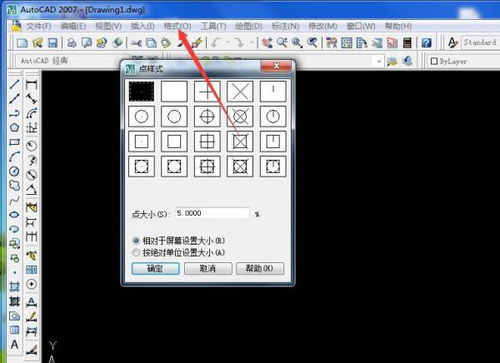Select absolute units size radio option

(x=136, y=253)
